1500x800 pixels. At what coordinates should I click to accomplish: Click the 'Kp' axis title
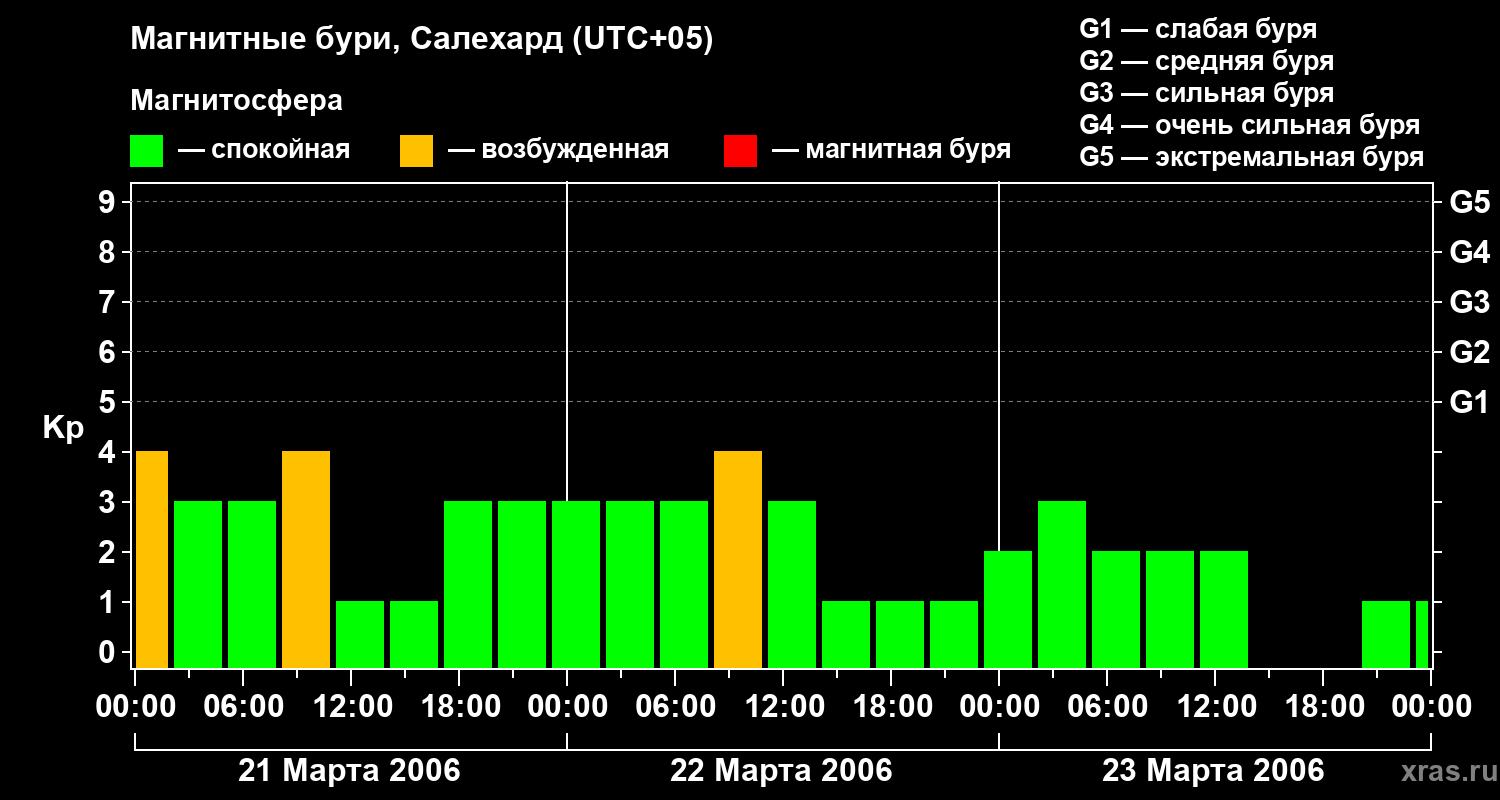click(63, 428)
